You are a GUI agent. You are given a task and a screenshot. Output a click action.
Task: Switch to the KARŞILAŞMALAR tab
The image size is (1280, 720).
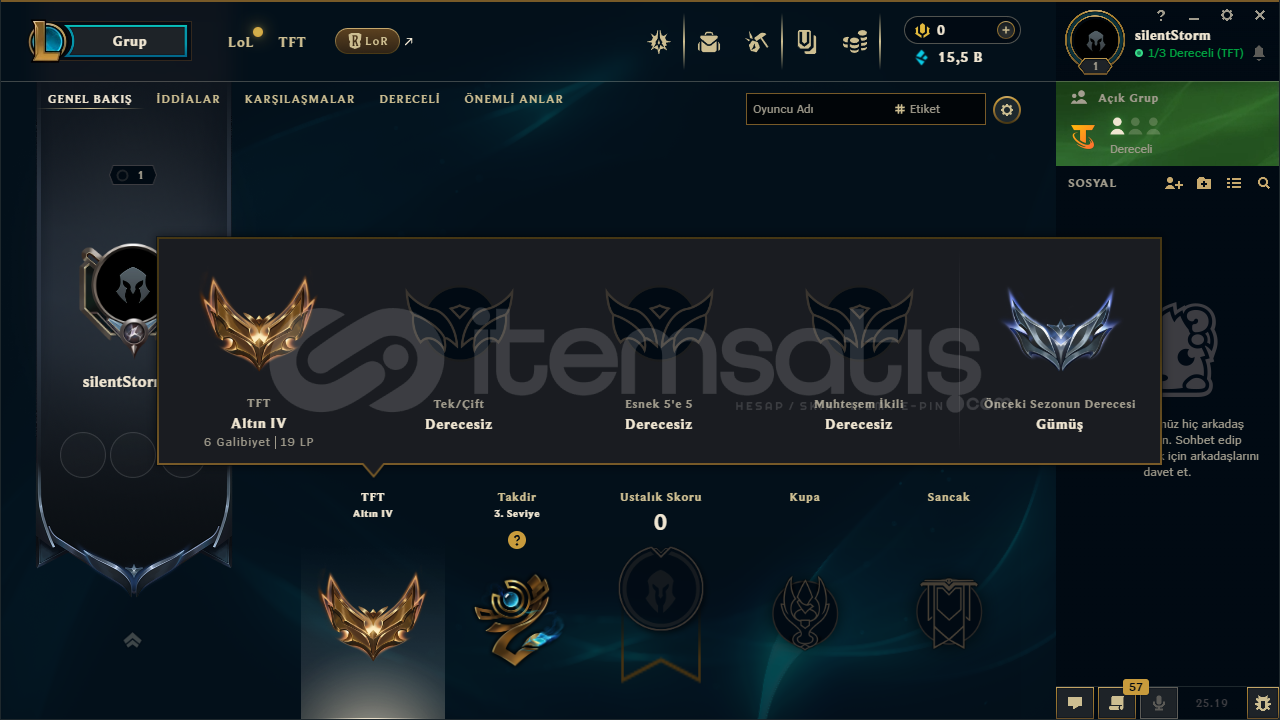300,99
